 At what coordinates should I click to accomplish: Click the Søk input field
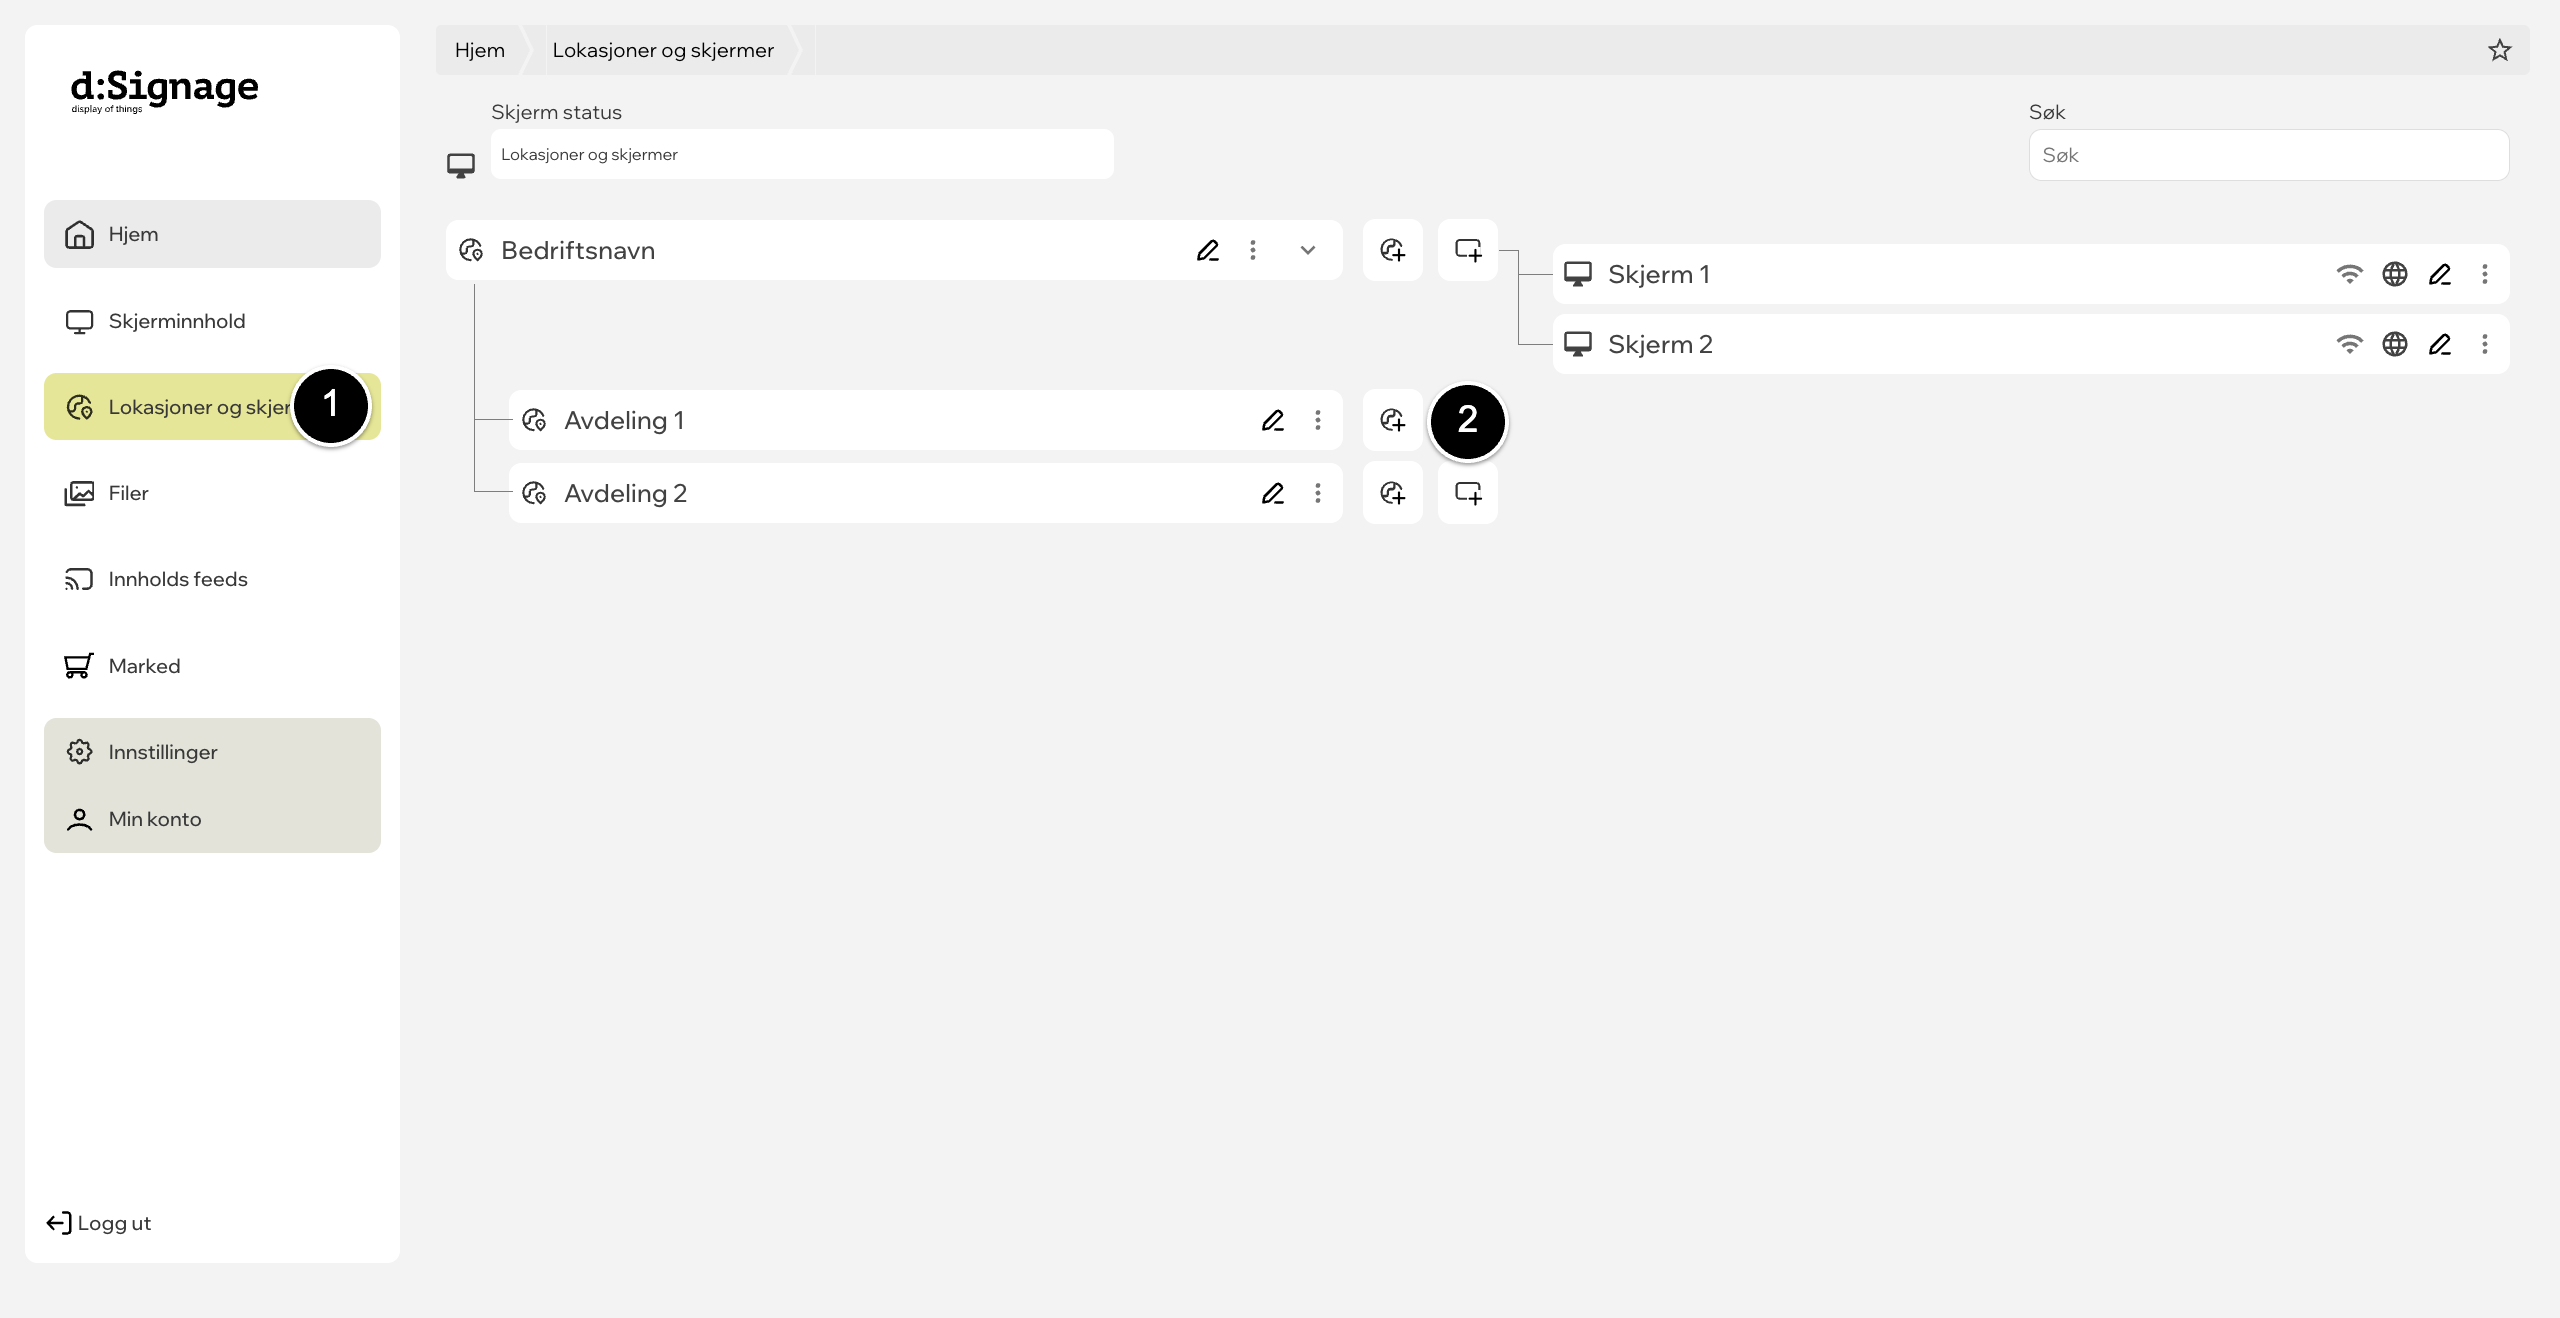click(x=2269, y=155)
